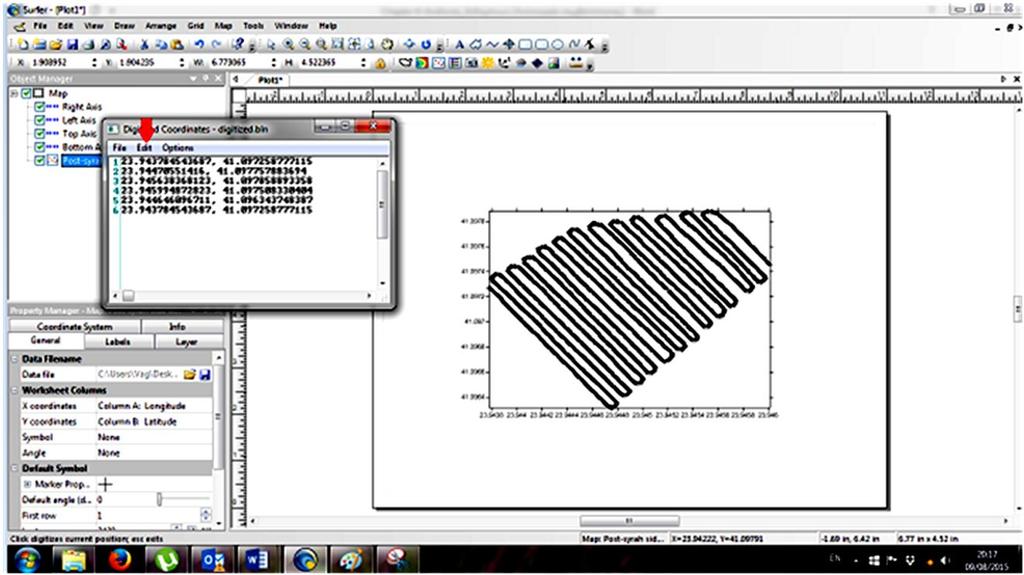Toggle the Left Axis visibility checkbox
This screenshot has width=1024, height=575.
click(40, 120)
